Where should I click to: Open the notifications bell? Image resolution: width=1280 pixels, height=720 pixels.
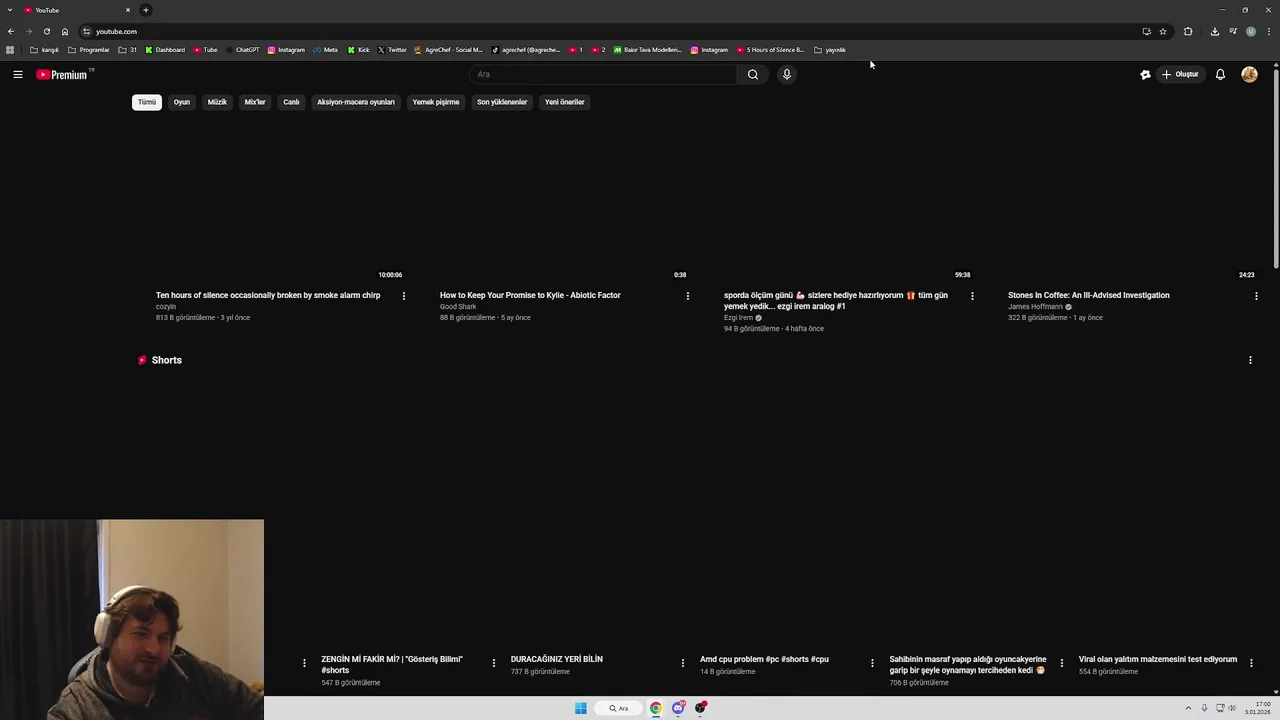pos(1220,74)
